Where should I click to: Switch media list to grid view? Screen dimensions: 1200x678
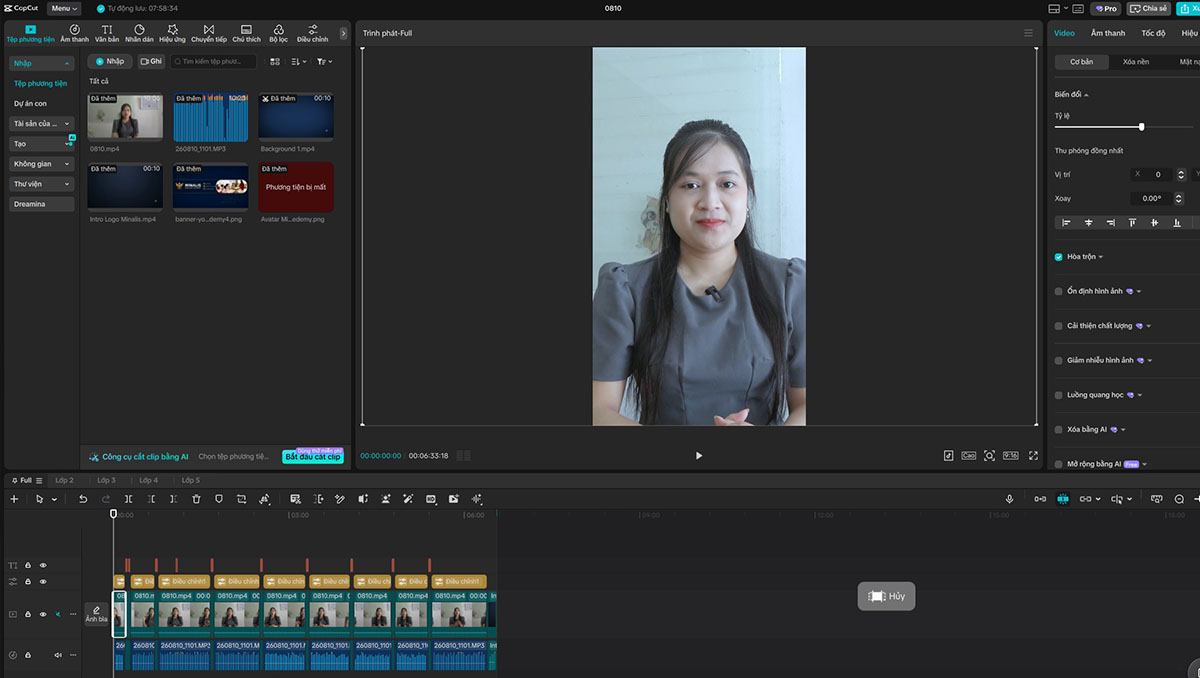pos(275,61)
